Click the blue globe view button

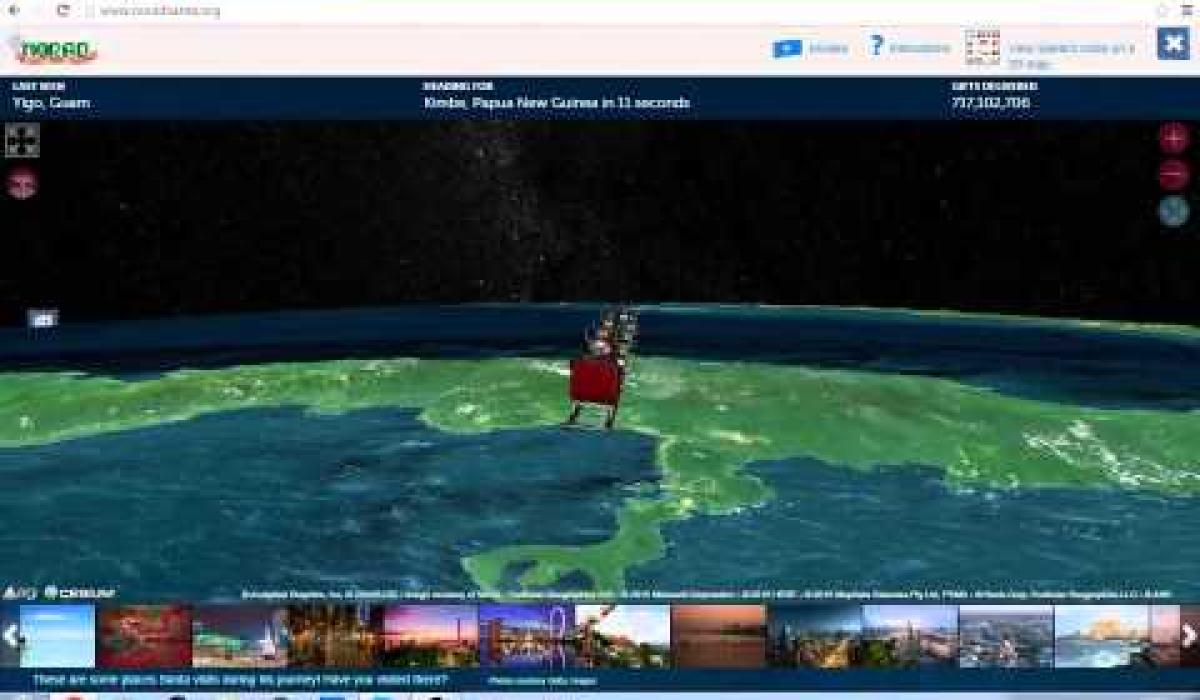(1173, 211)
